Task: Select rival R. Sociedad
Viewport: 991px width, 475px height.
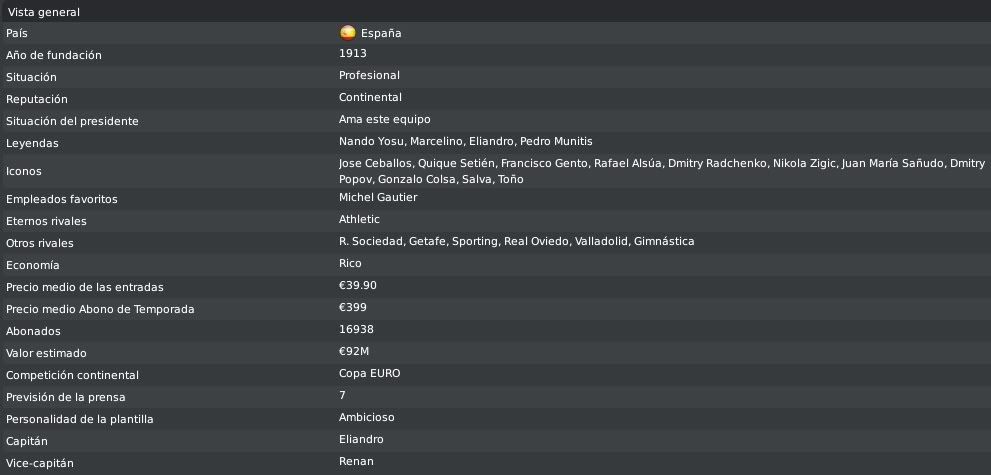Action: [371, 241]
